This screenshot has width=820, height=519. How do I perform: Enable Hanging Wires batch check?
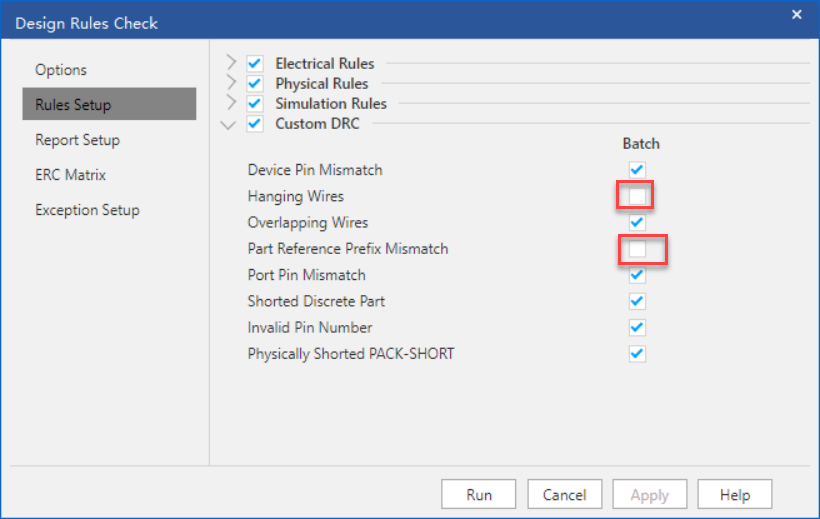click(x=637, y=196)
